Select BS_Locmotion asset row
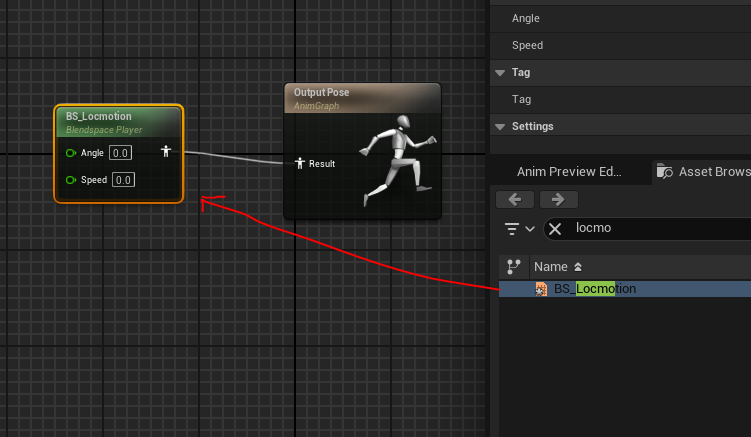 pyautogui.click(x=625, y=289)
